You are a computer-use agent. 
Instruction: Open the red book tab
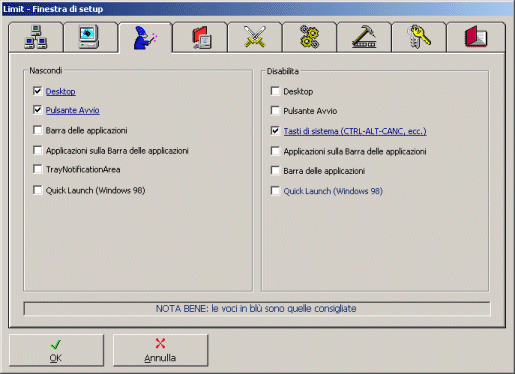click(x=476, y=37)
